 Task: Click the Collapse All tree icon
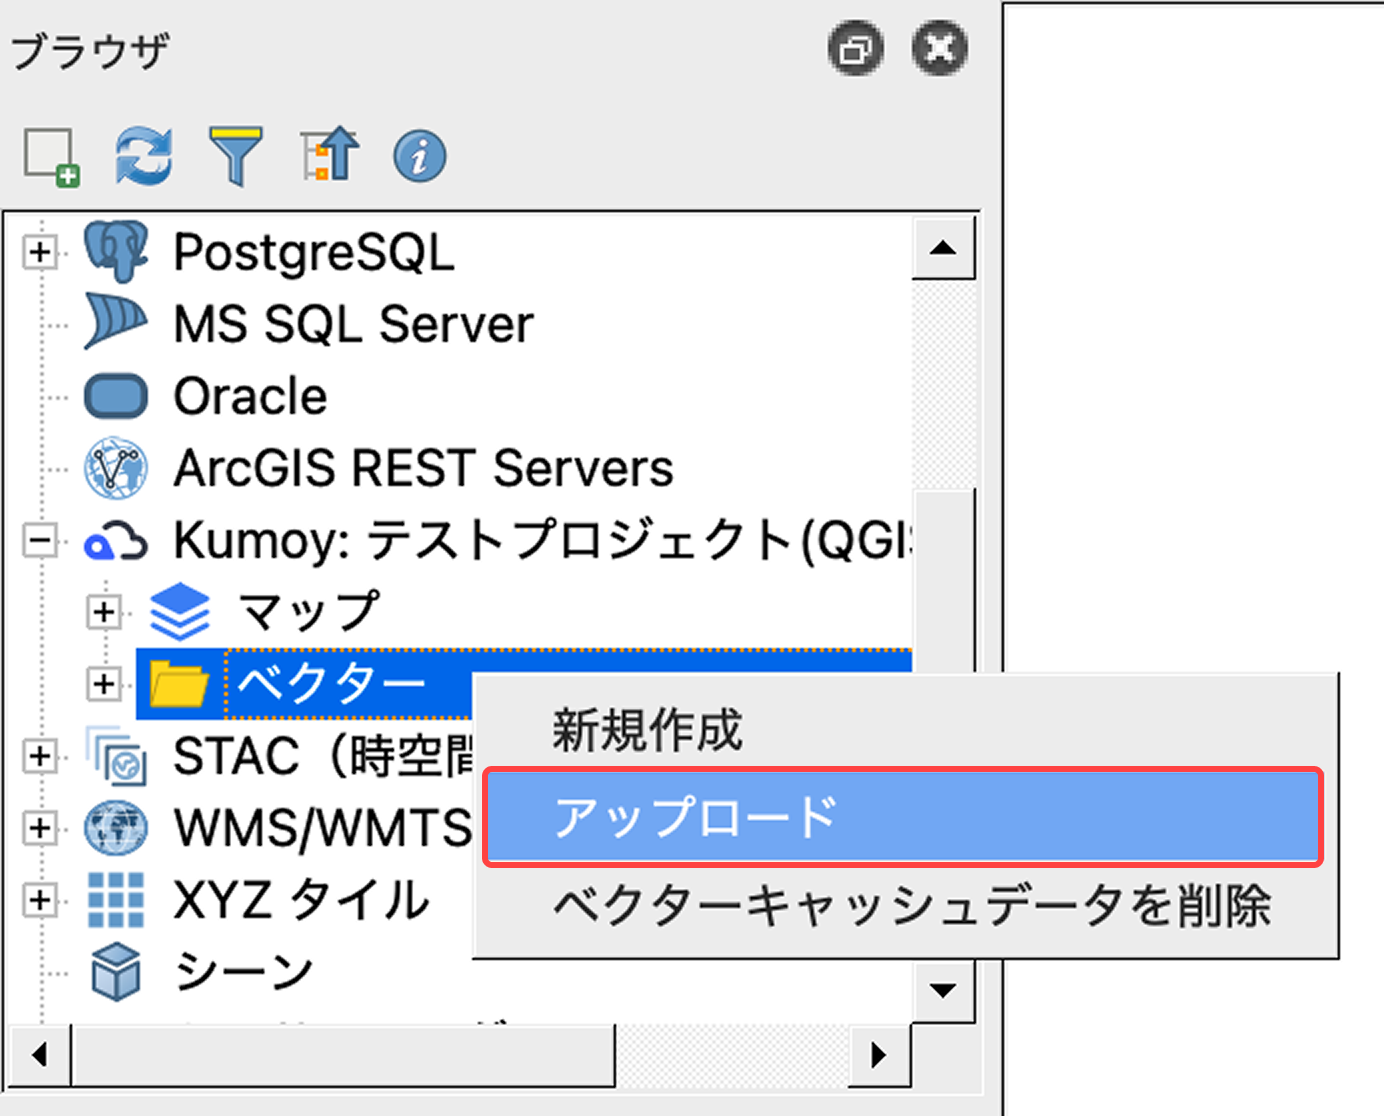click(x=329, y=155)
